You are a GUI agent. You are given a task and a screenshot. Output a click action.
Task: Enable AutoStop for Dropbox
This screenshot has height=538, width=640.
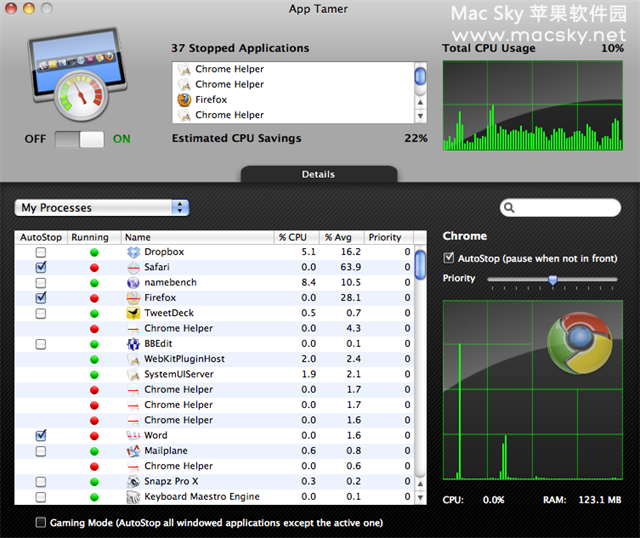(x=41, y=252)
